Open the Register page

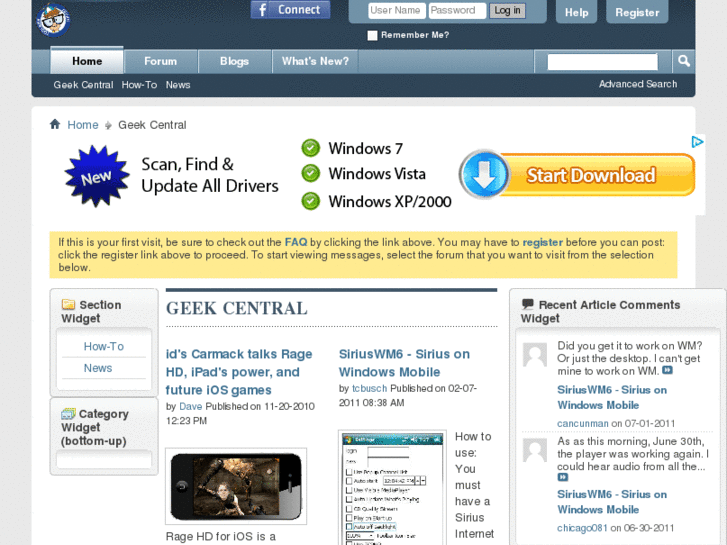(637, 13)
